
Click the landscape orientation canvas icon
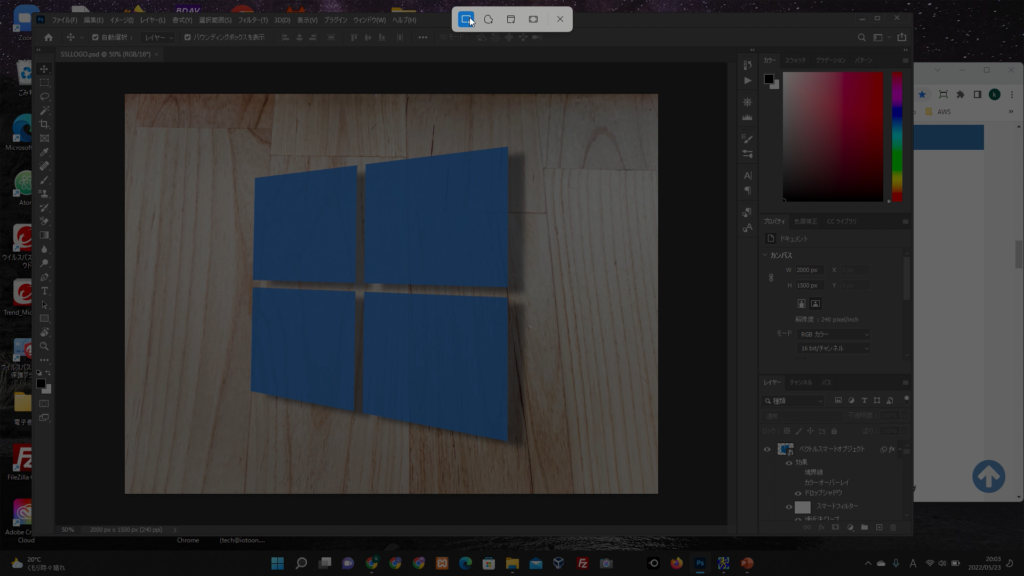coord(816,304)
